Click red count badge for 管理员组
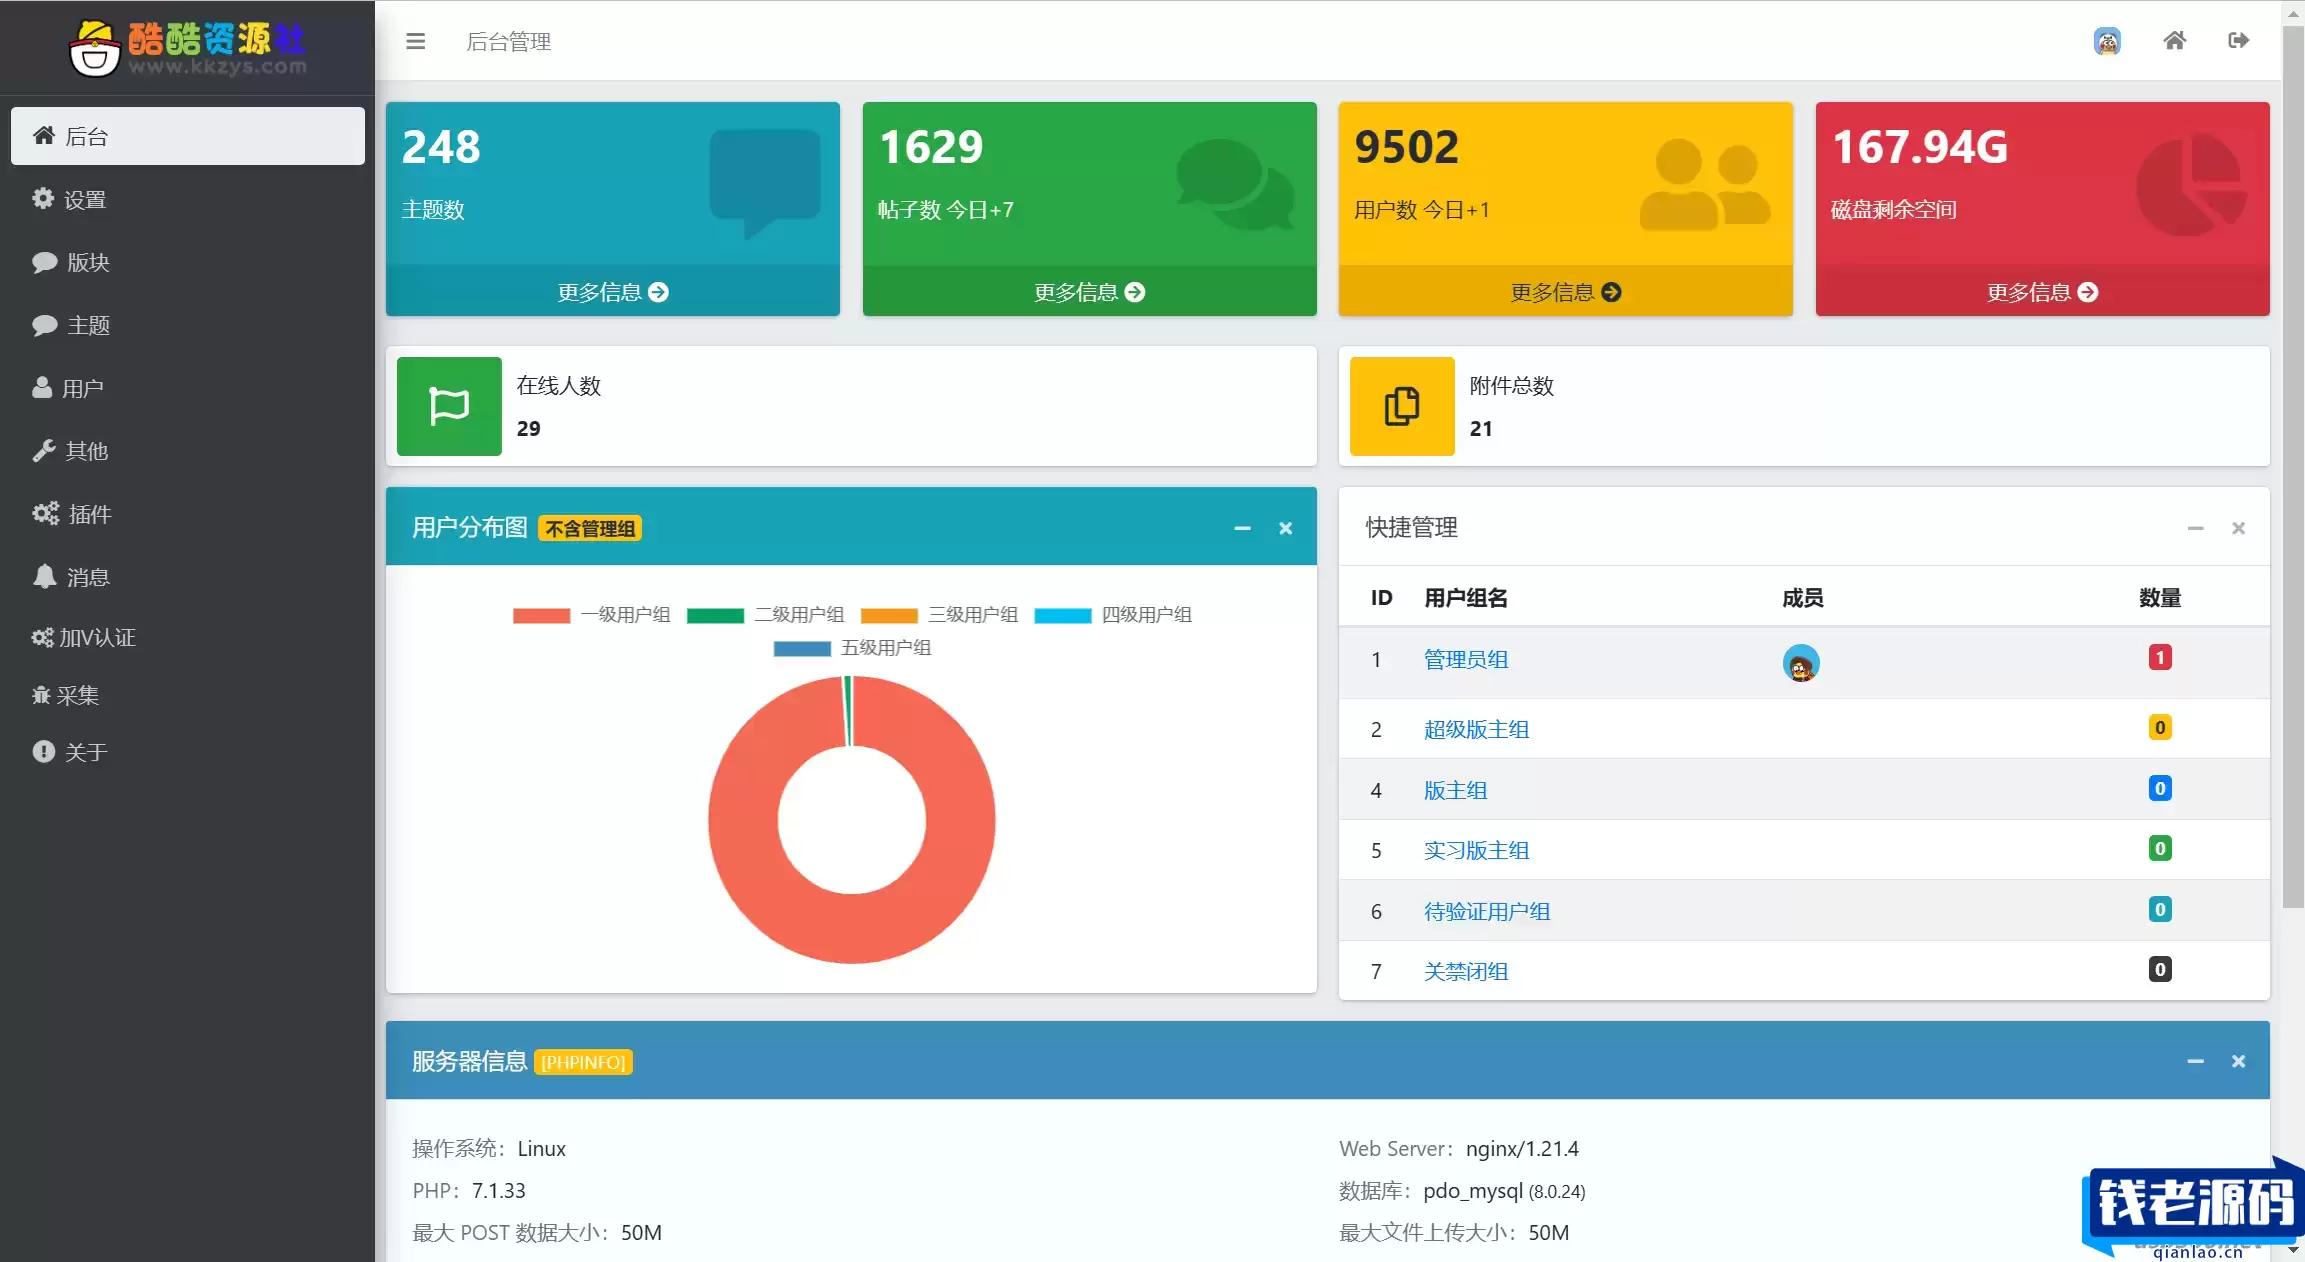This screenshot has width=2305, height=1262. pos(2160,657)
